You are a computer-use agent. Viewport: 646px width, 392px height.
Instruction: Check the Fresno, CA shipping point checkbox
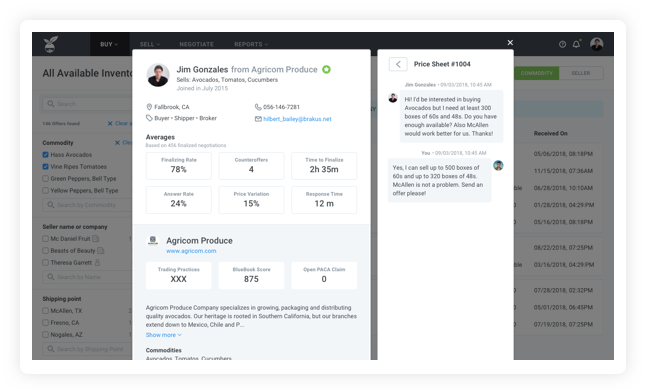click(x=45, y=323)
